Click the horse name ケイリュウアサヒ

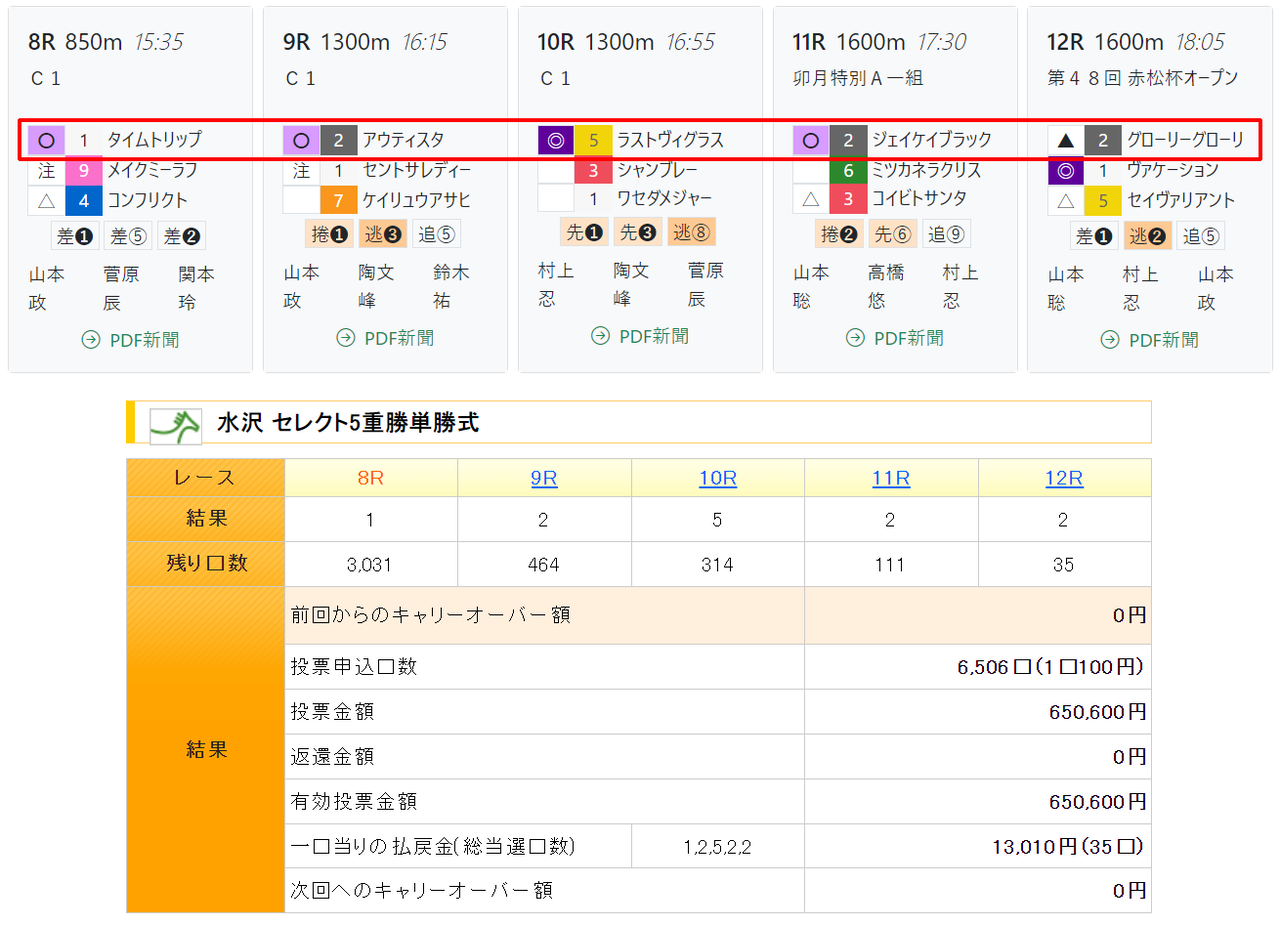tap(416, 200)
